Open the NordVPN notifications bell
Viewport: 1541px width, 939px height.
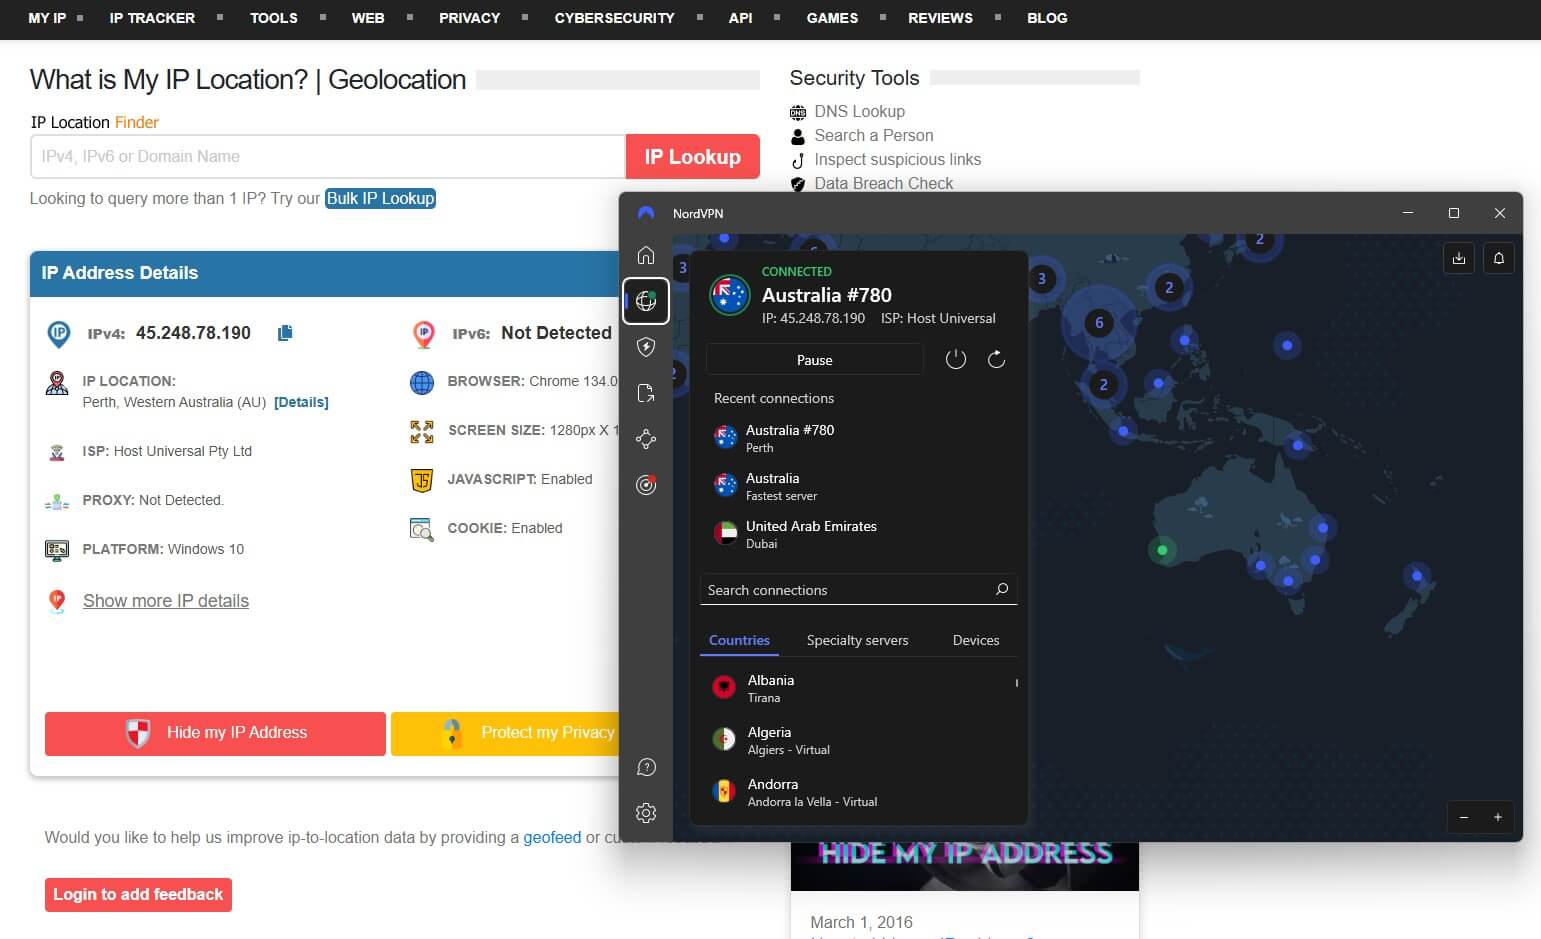pyautogui.click(x=1499, y=258)
